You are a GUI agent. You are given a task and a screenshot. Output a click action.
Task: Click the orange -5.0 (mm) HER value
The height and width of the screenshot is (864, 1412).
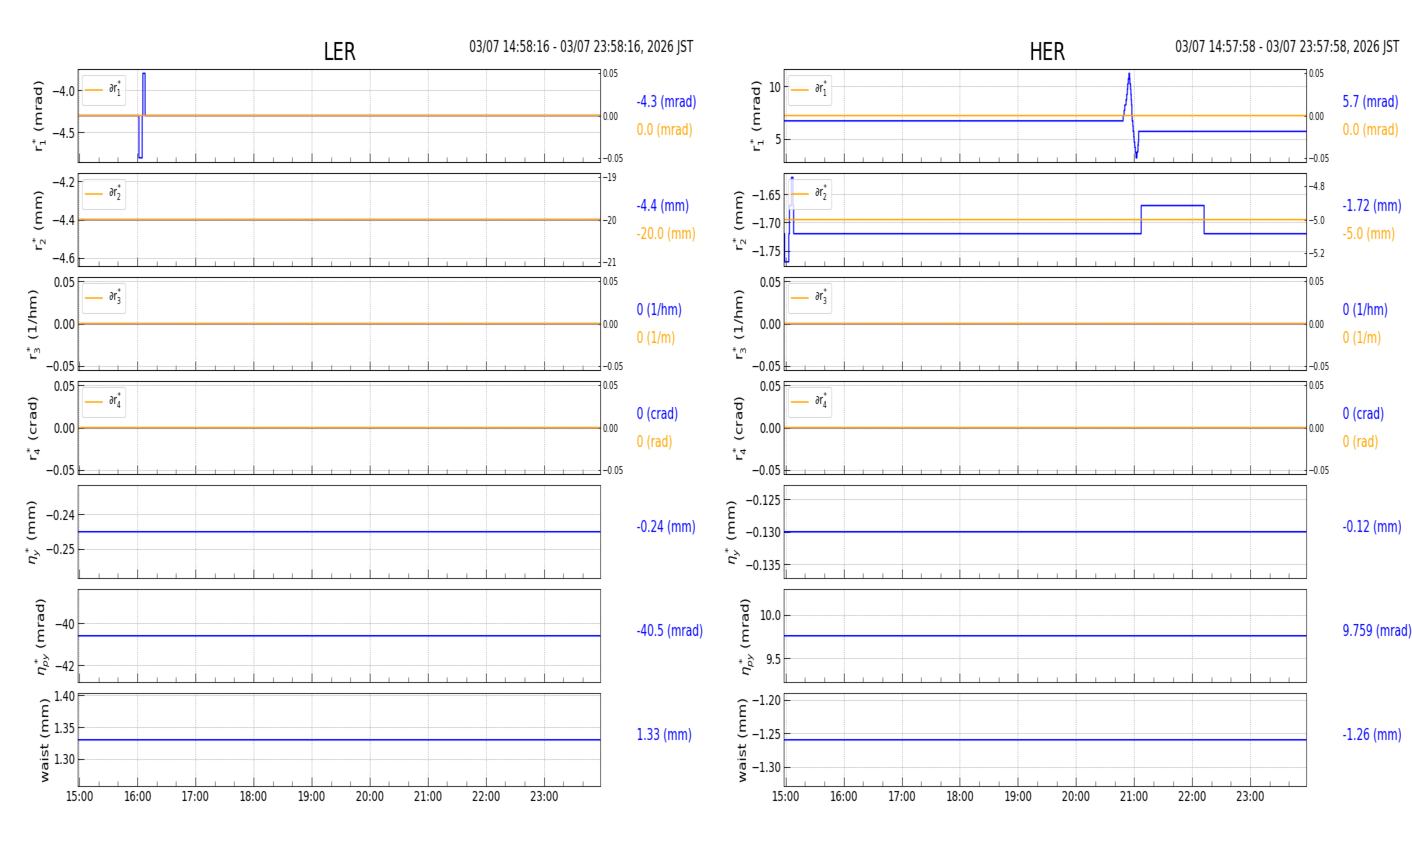point(1368,234)
